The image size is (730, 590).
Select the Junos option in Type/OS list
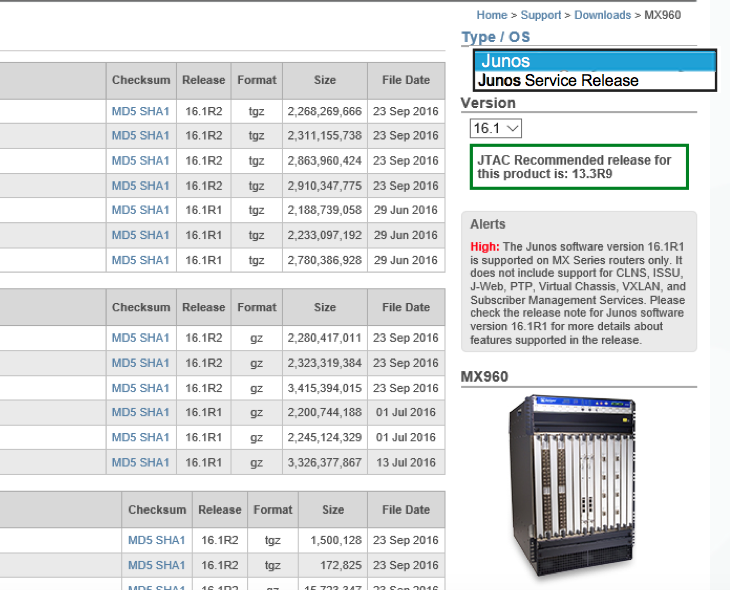point(595,61)
